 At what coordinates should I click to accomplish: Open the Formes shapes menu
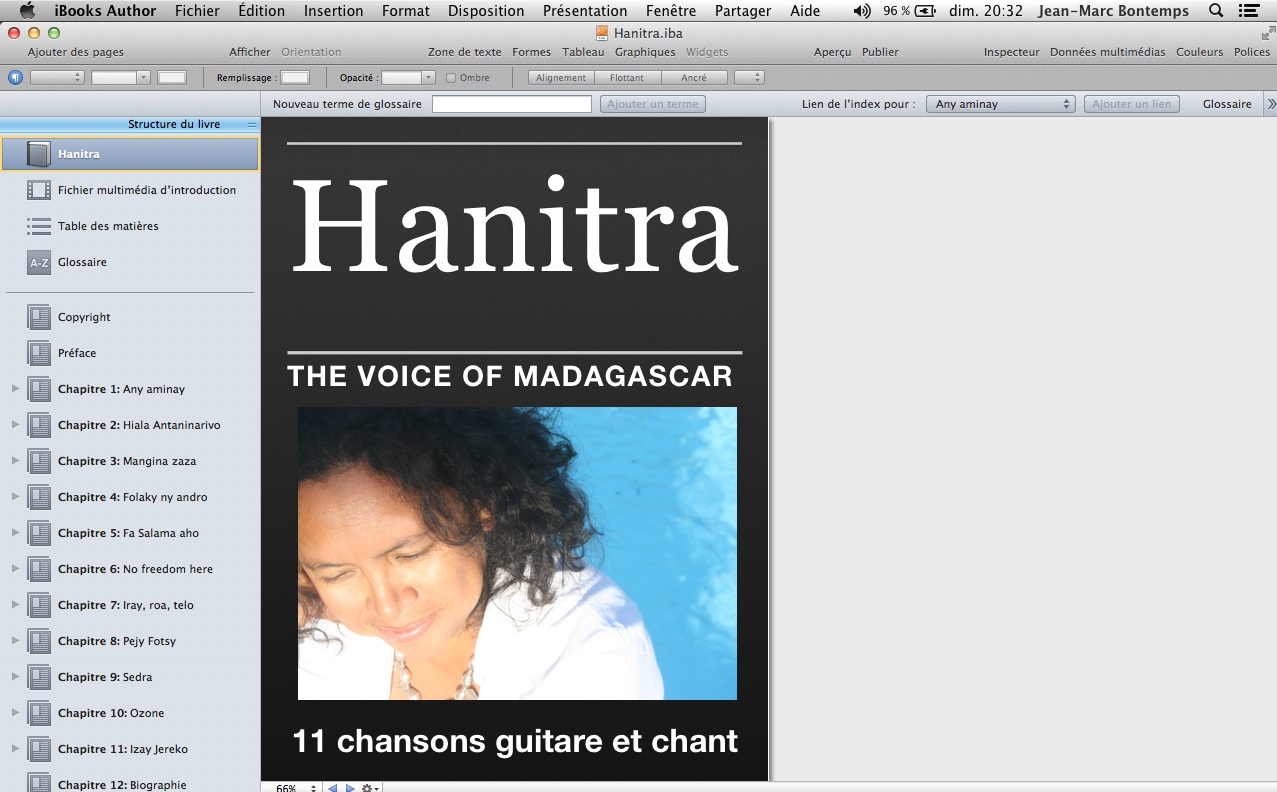[531, 51]
